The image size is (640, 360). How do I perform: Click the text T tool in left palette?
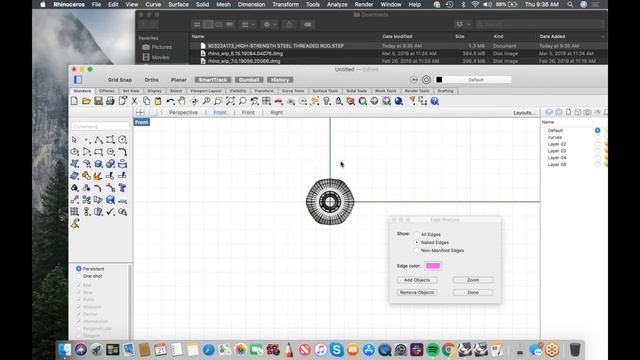(x=122, y=188)
